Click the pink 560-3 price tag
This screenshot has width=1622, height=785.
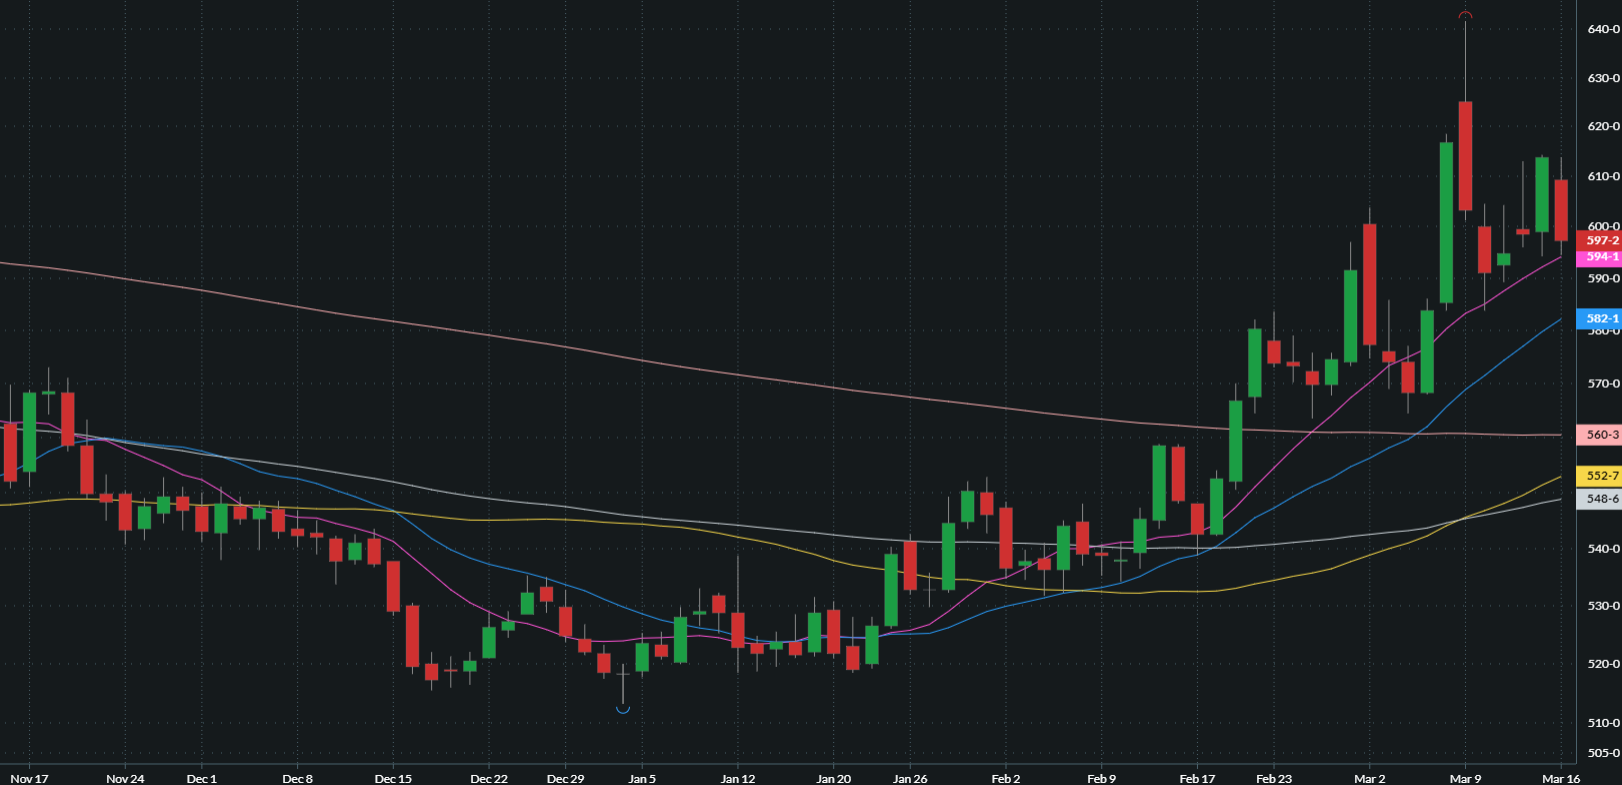pos(1599,435)
